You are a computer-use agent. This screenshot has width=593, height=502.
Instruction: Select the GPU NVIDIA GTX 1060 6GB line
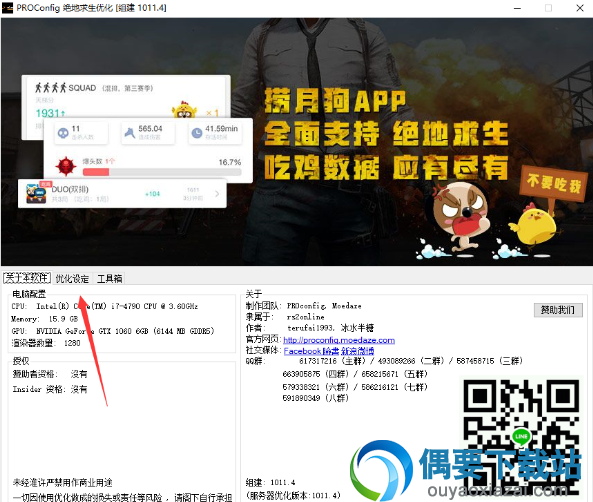[x=113, y=331]
